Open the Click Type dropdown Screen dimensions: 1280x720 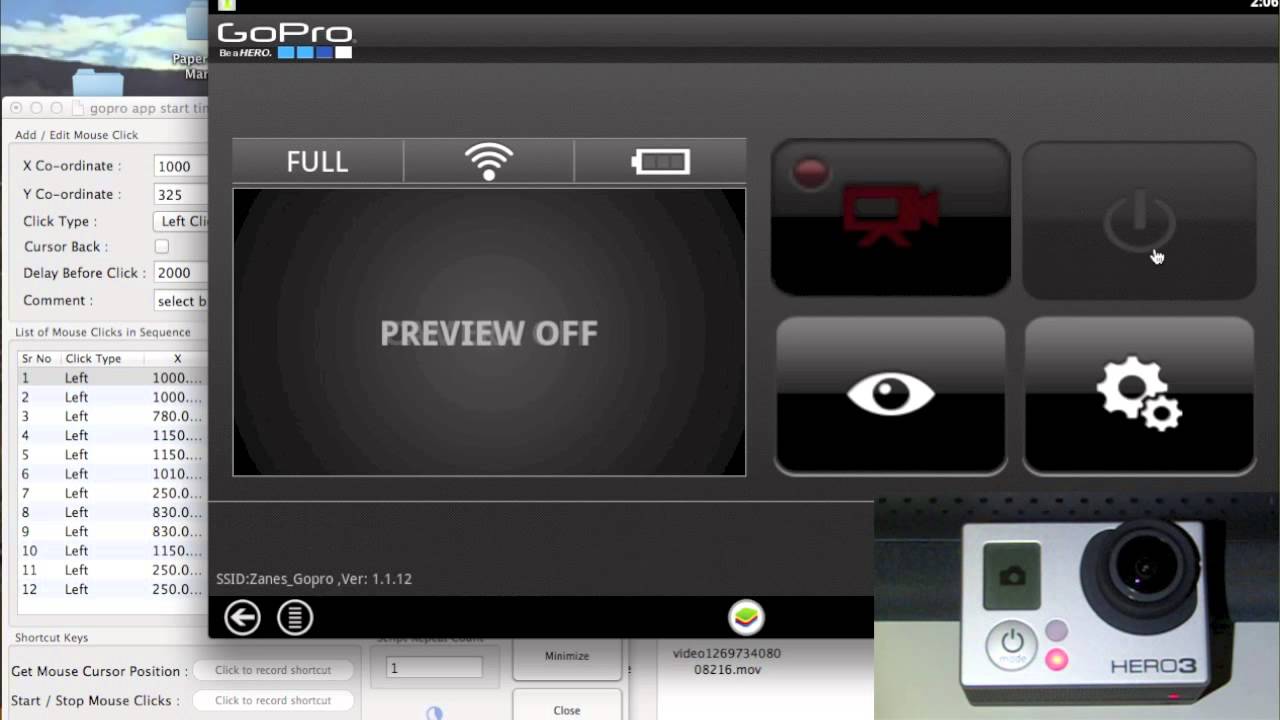[181, 221]
